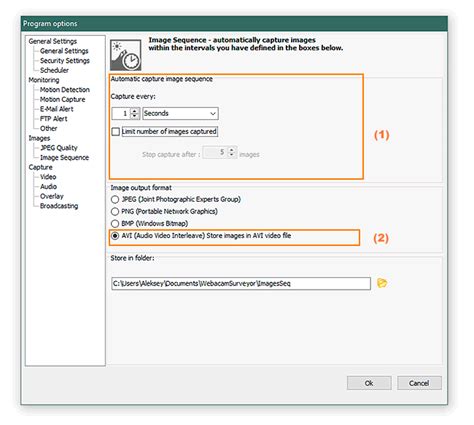Click the Store in folder path field
The height and width of the screenshot is (425, 474).
[x=241, y=283]
